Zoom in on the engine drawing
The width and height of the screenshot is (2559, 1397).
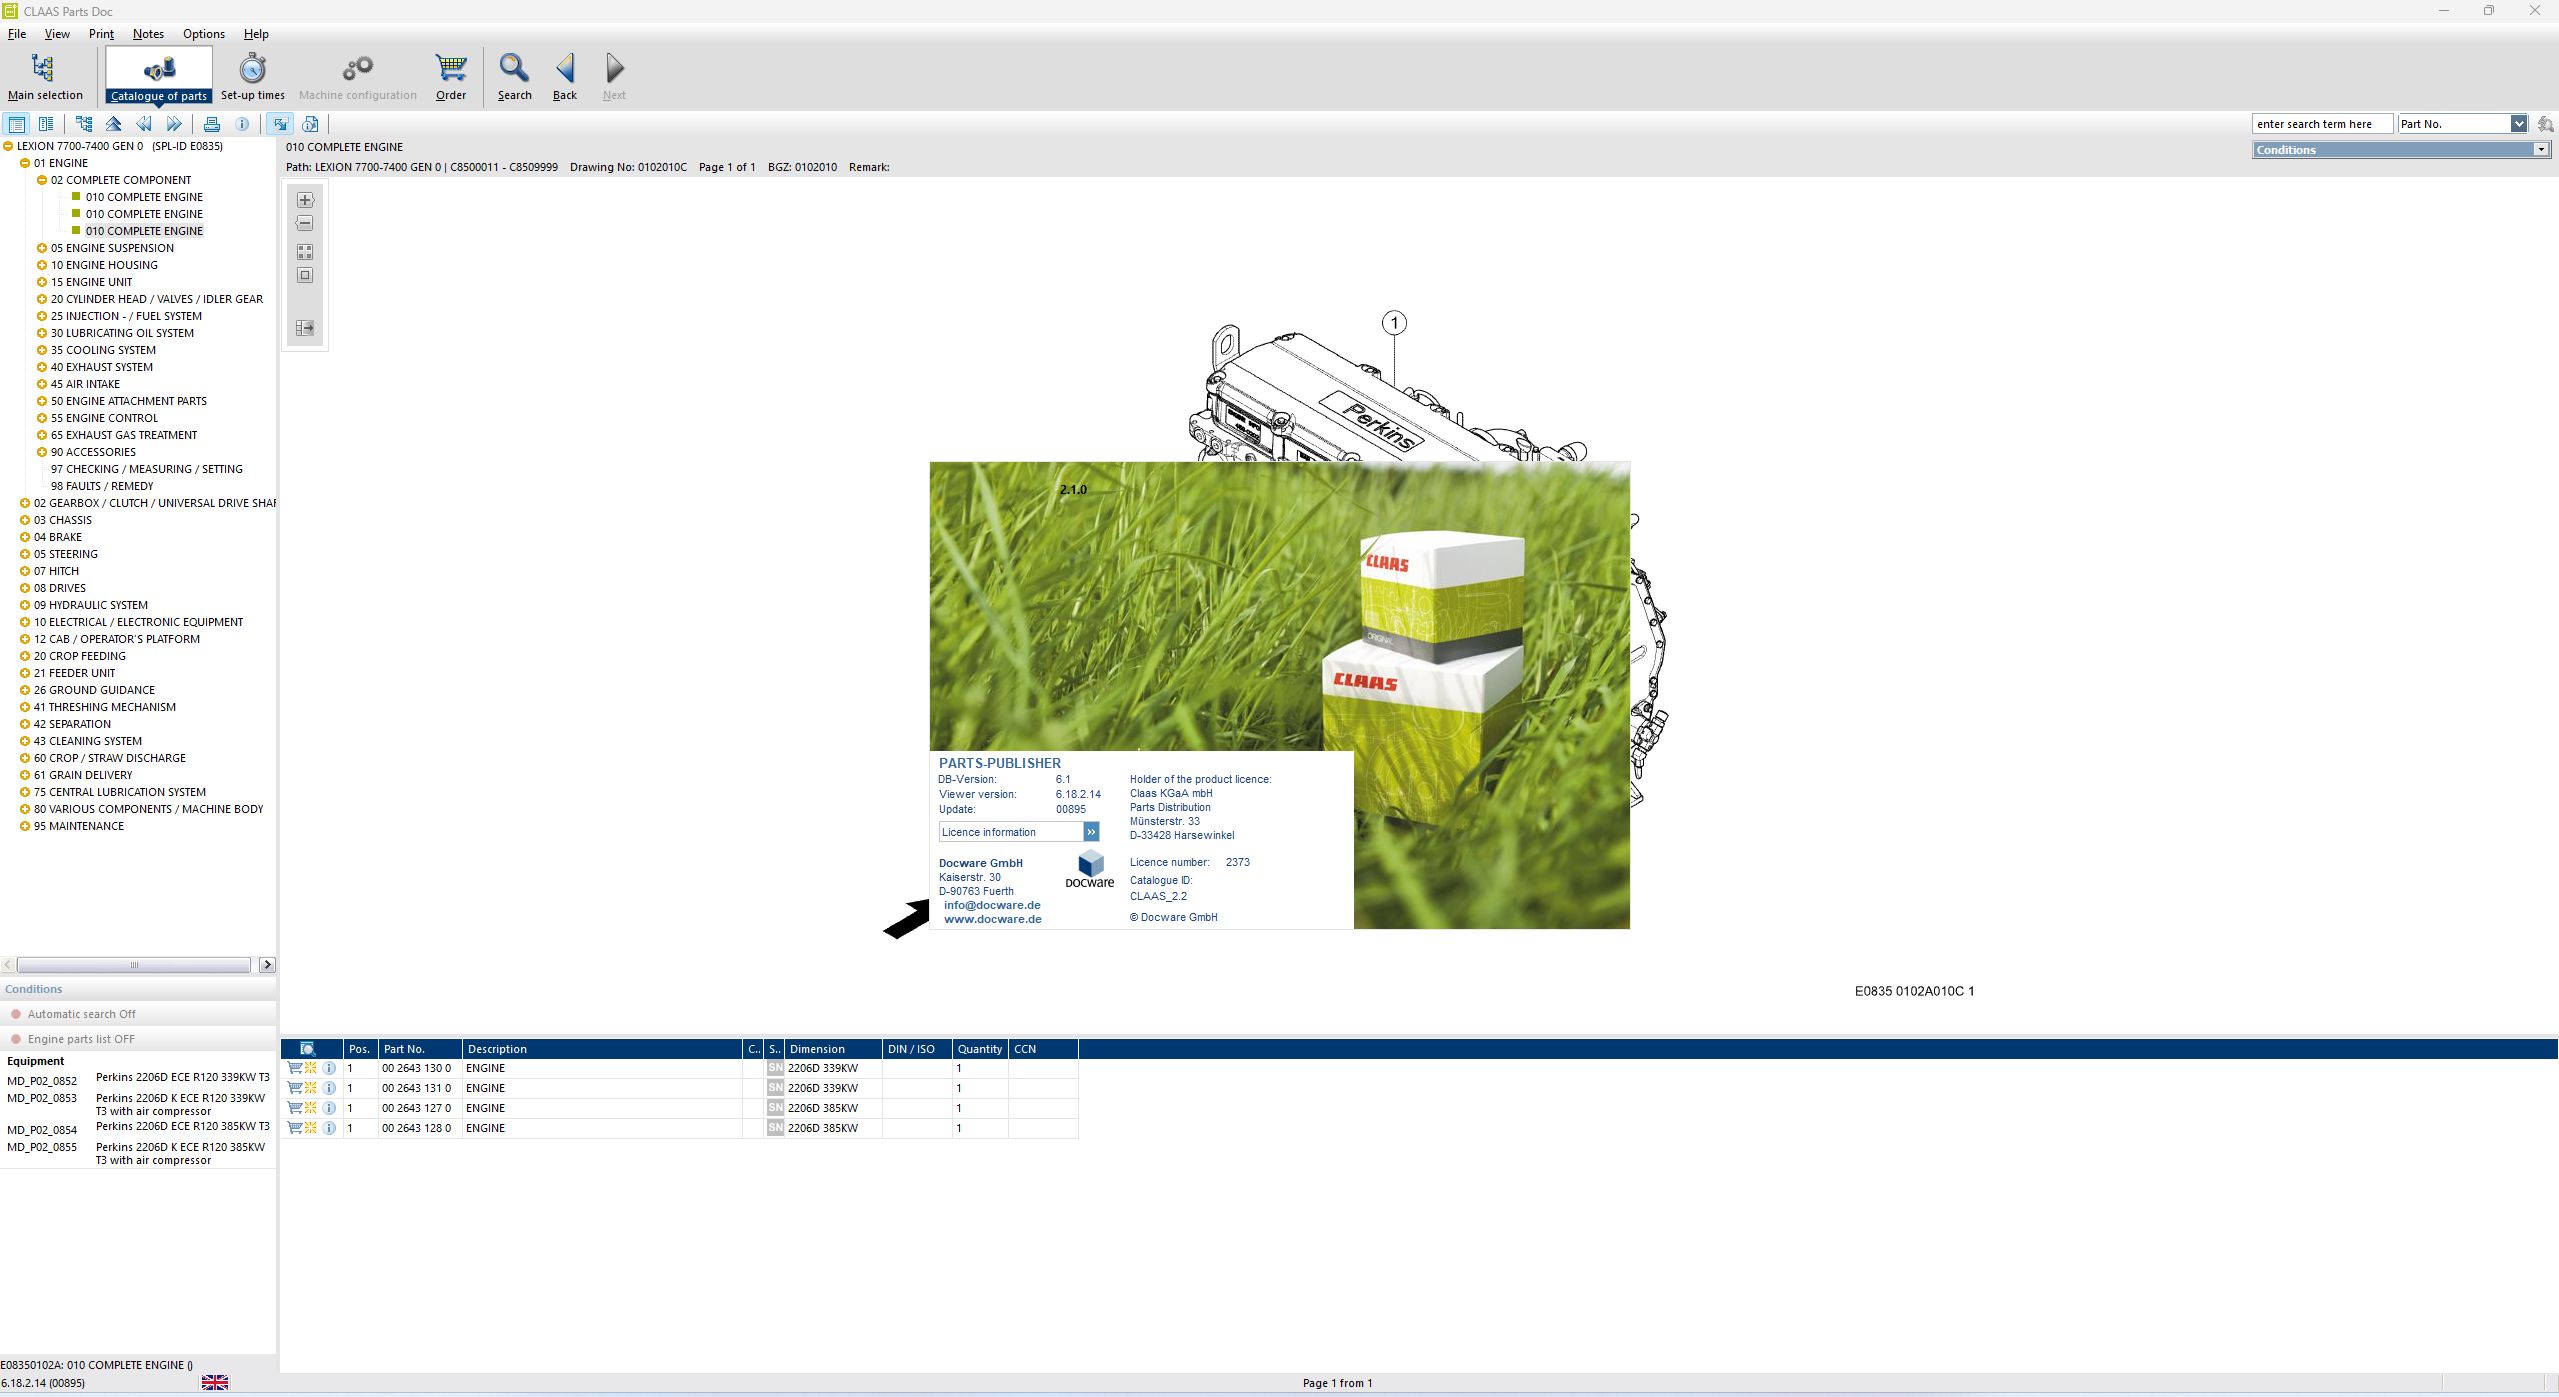point(305,199)
